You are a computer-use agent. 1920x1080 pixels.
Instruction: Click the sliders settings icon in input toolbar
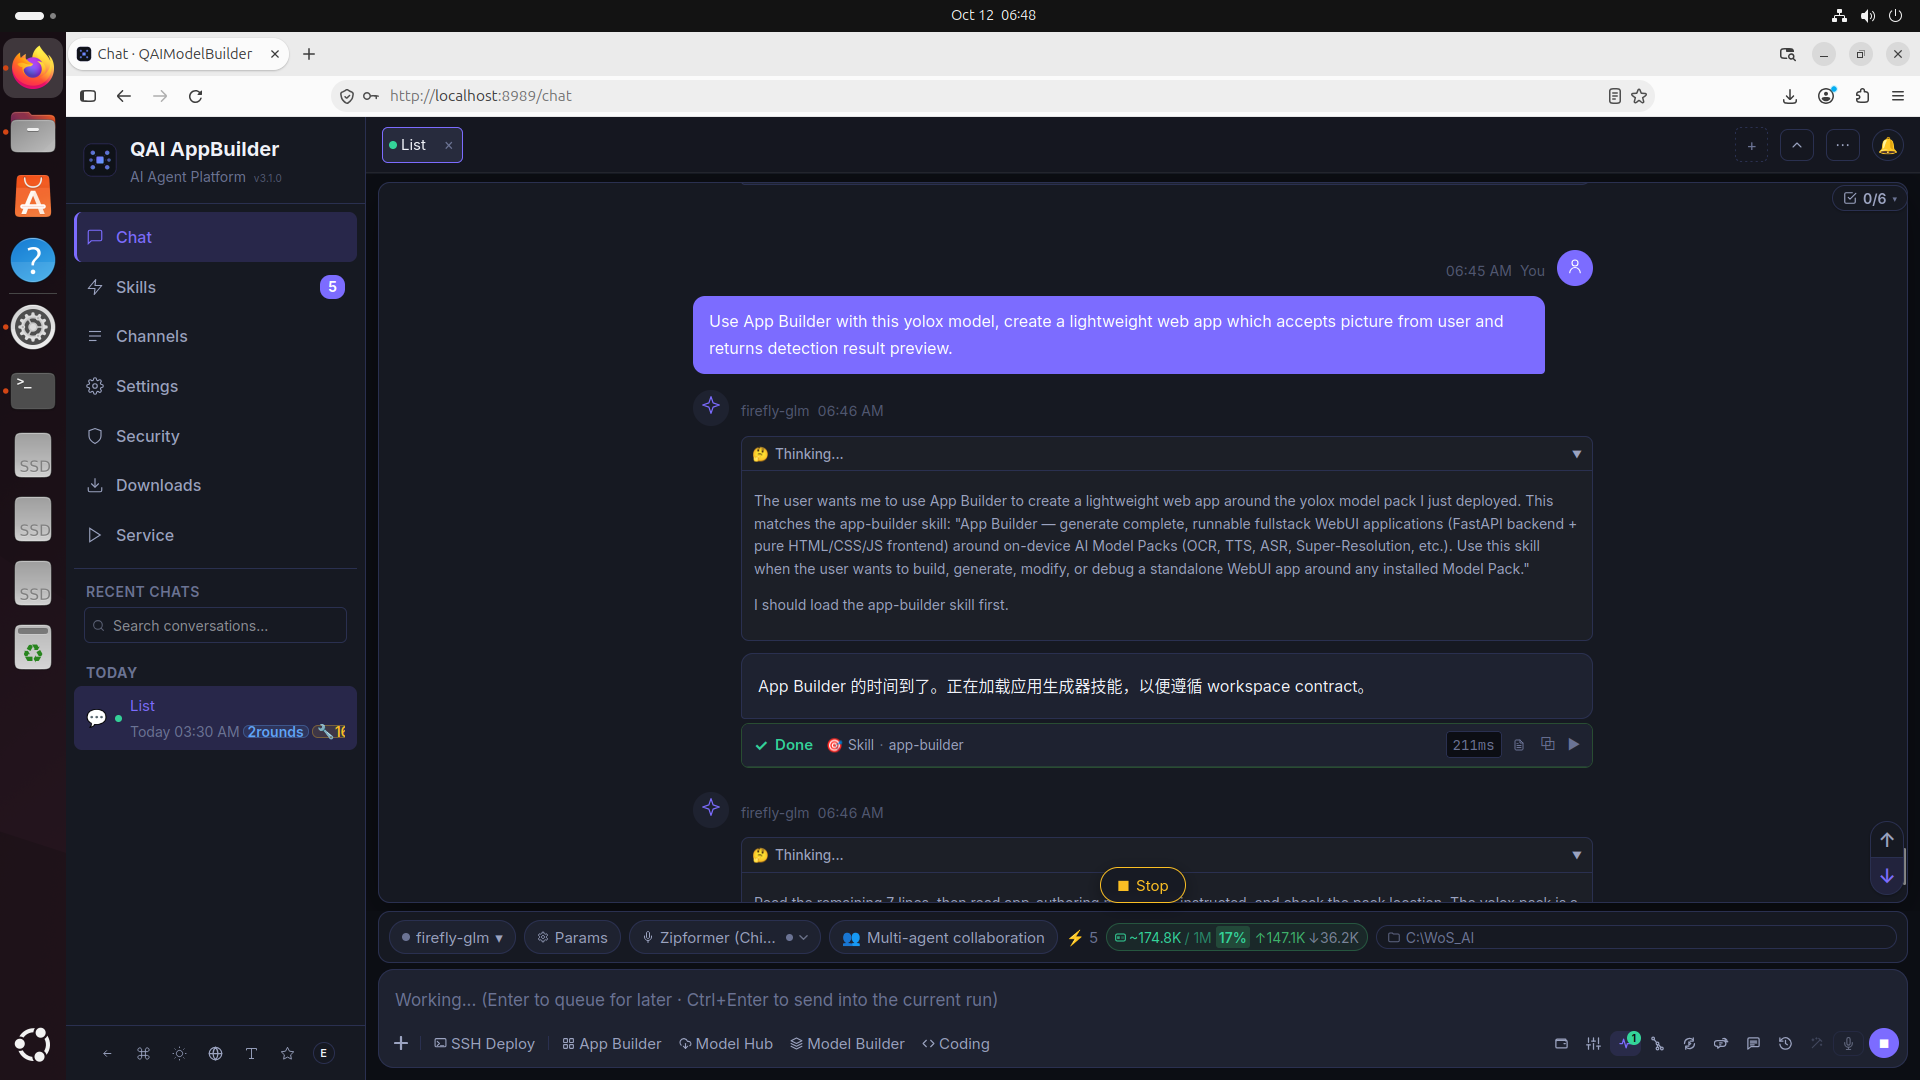(x=1593, y=1043)
